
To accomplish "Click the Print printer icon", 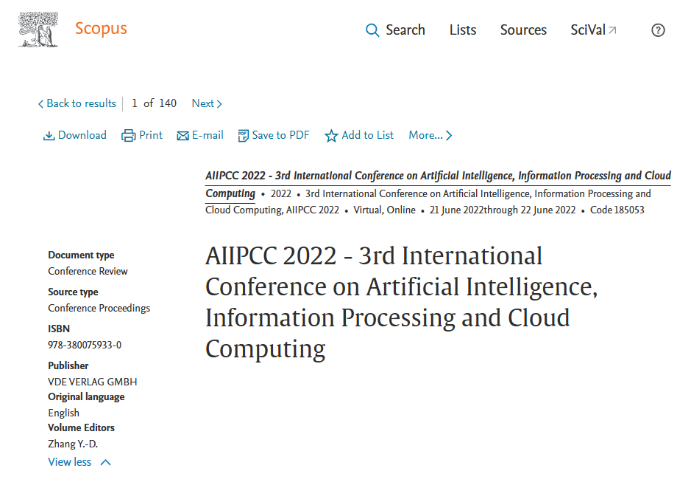I will tap(128, 136).
